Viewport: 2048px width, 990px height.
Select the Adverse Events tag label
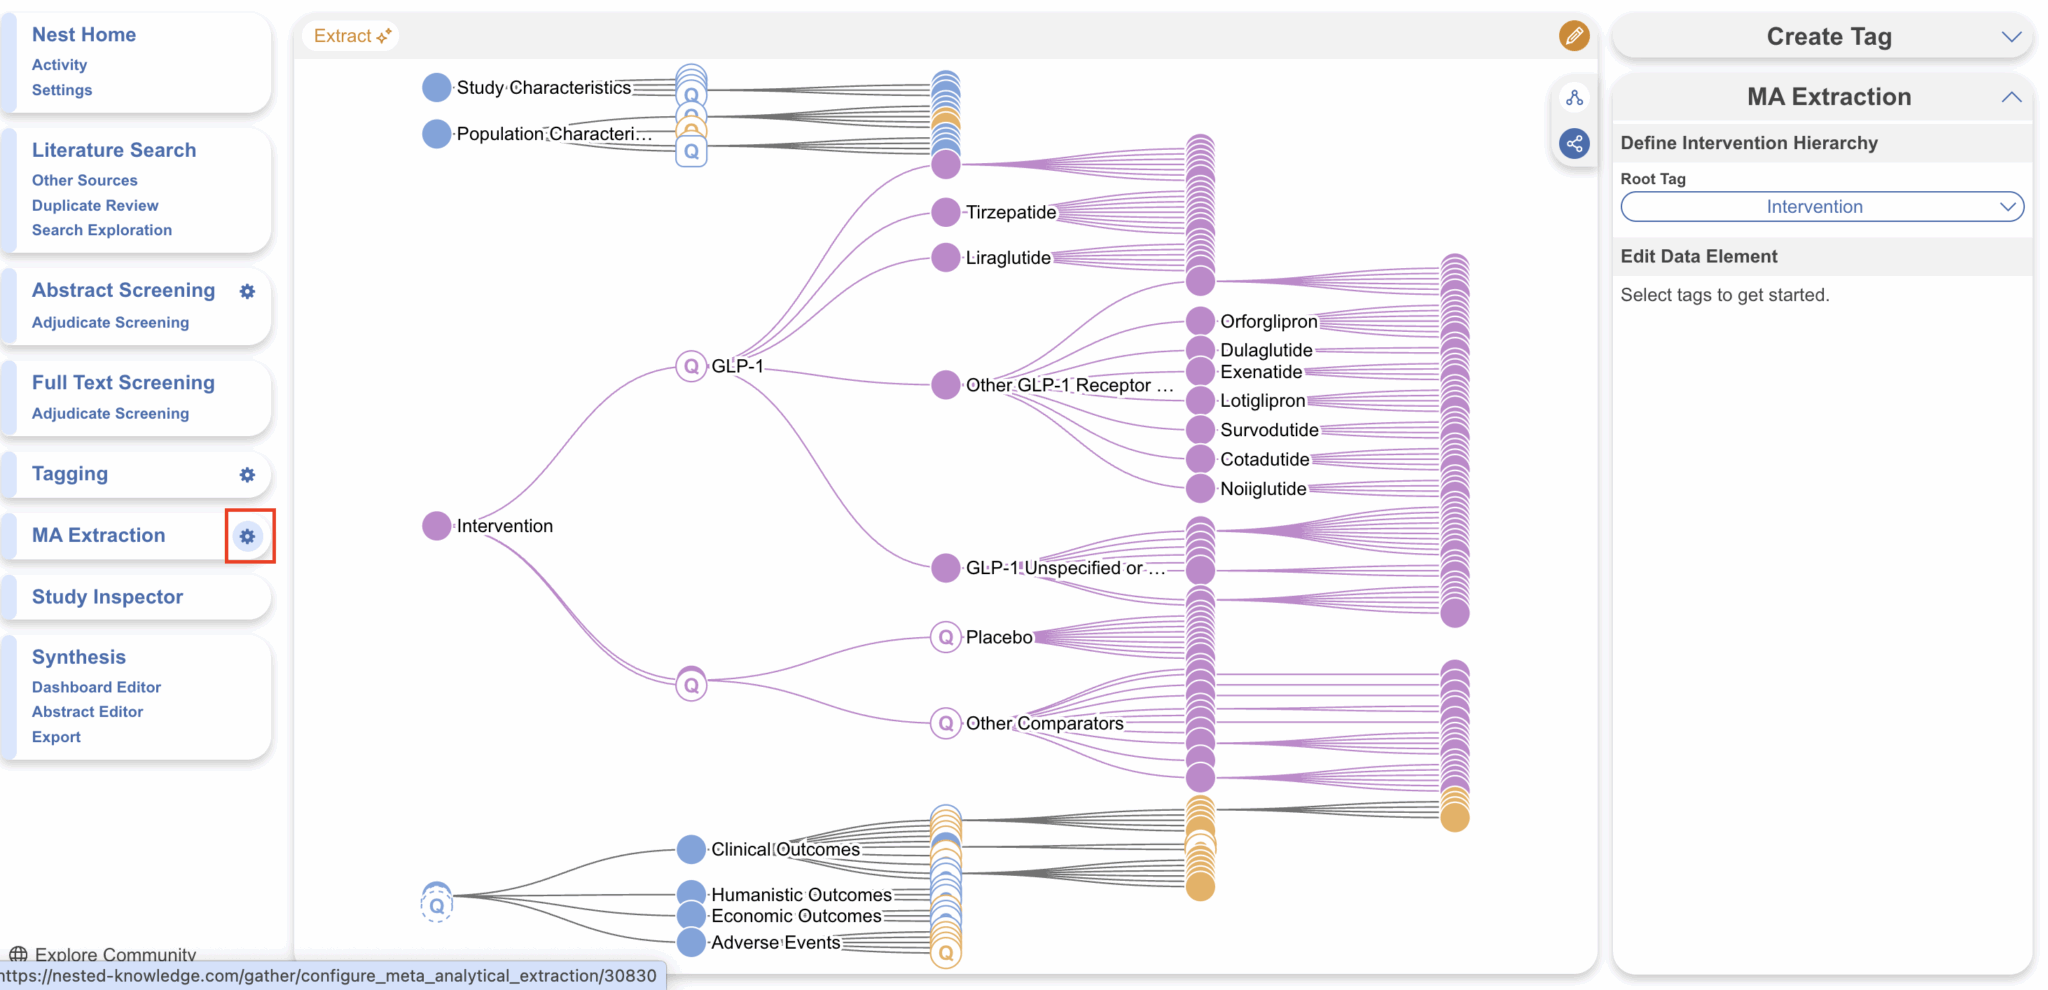[x=776, y=942]
